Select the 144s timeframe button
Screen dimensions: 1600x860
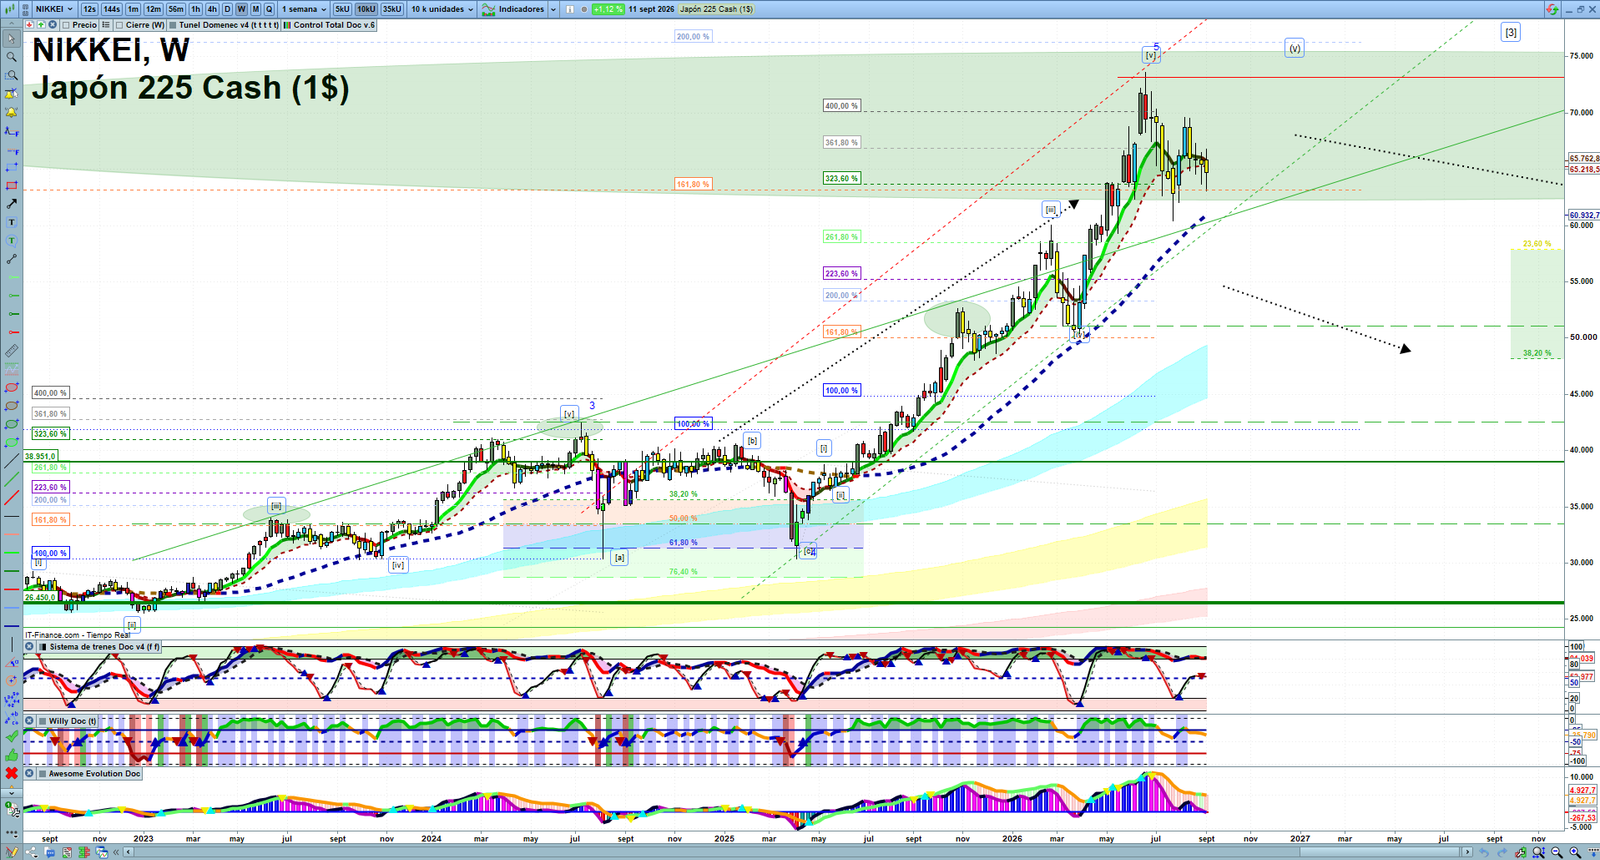111,9
